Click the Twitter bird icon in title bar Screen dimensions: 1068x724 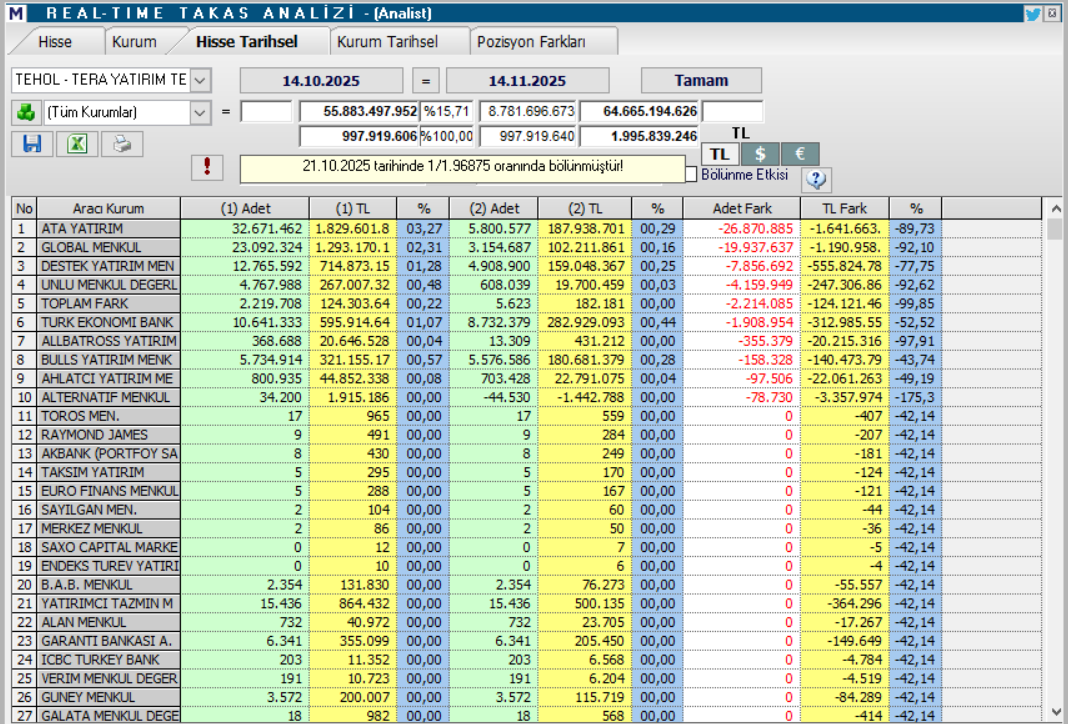point(1033,14)
